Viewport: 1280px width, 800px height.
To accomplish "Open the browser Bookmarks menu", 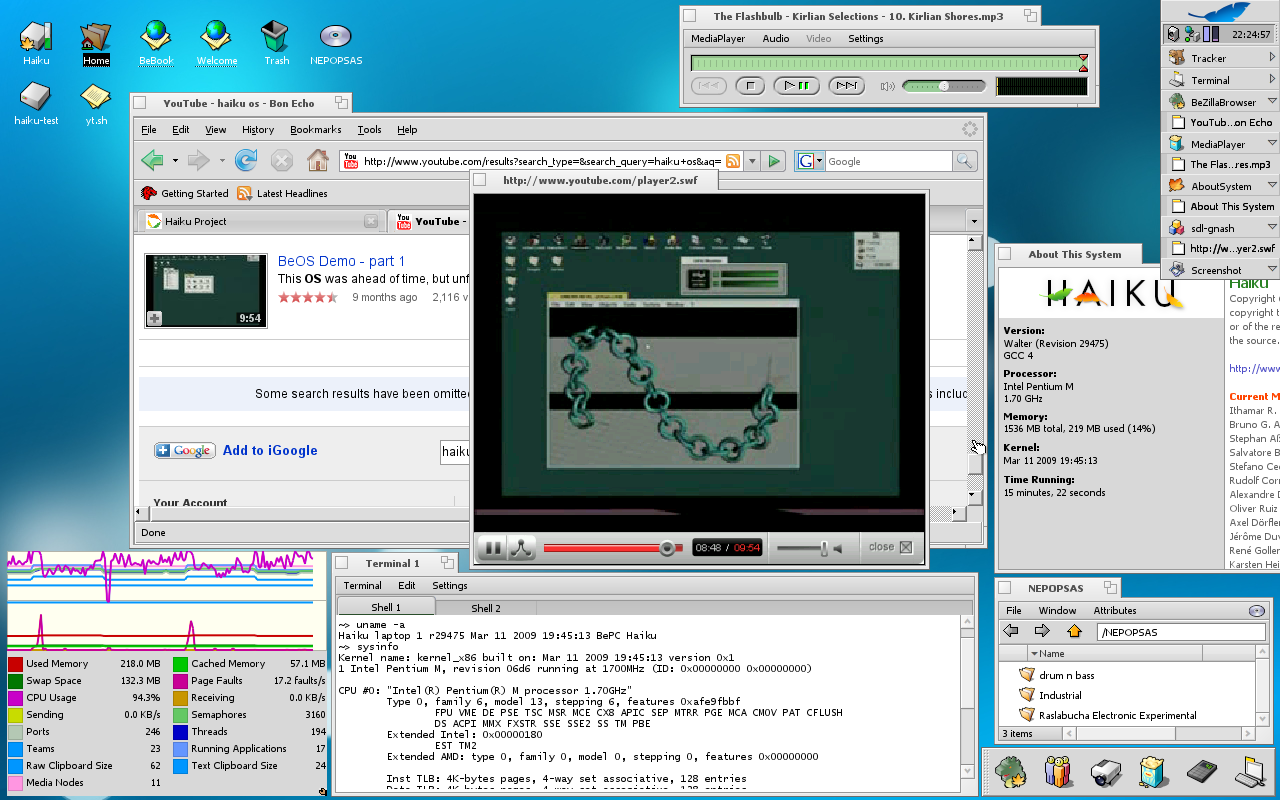I will [x=316, y=129].
